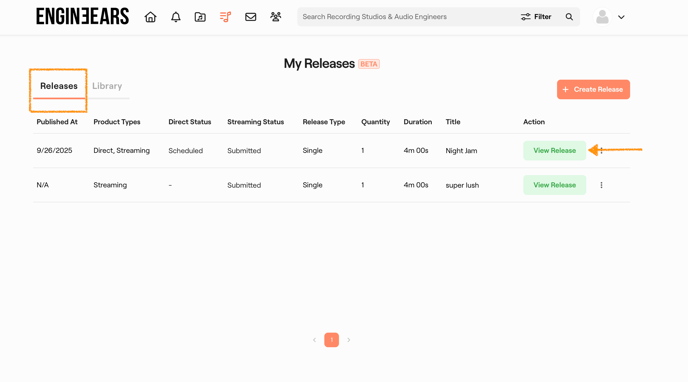Image resolution: width=688 pixels, height=382 pixels.
Task: View Release for super lush
Action: pyautogui.click(x=555, y=185)
